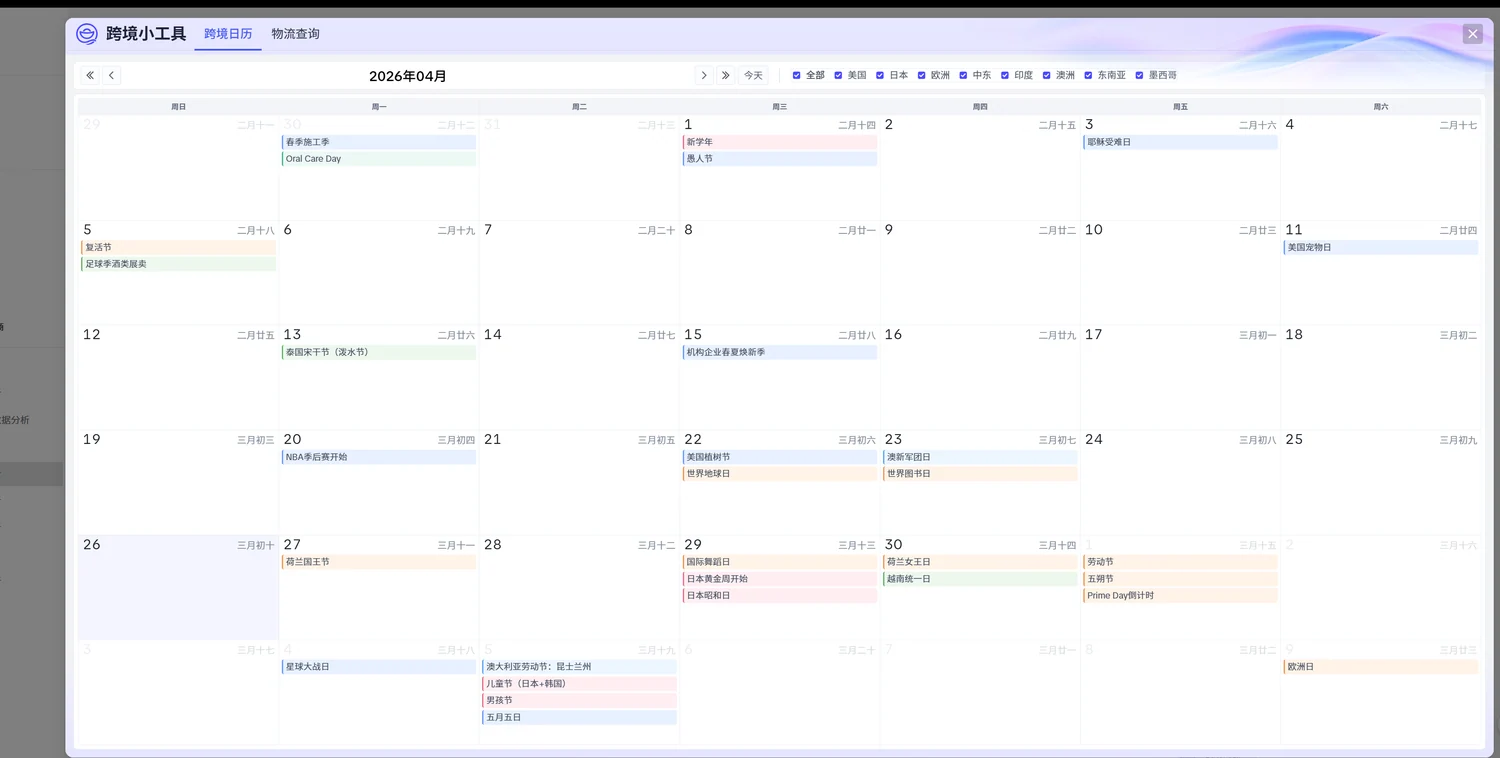Select the 愚人节 event

(780, 159)
